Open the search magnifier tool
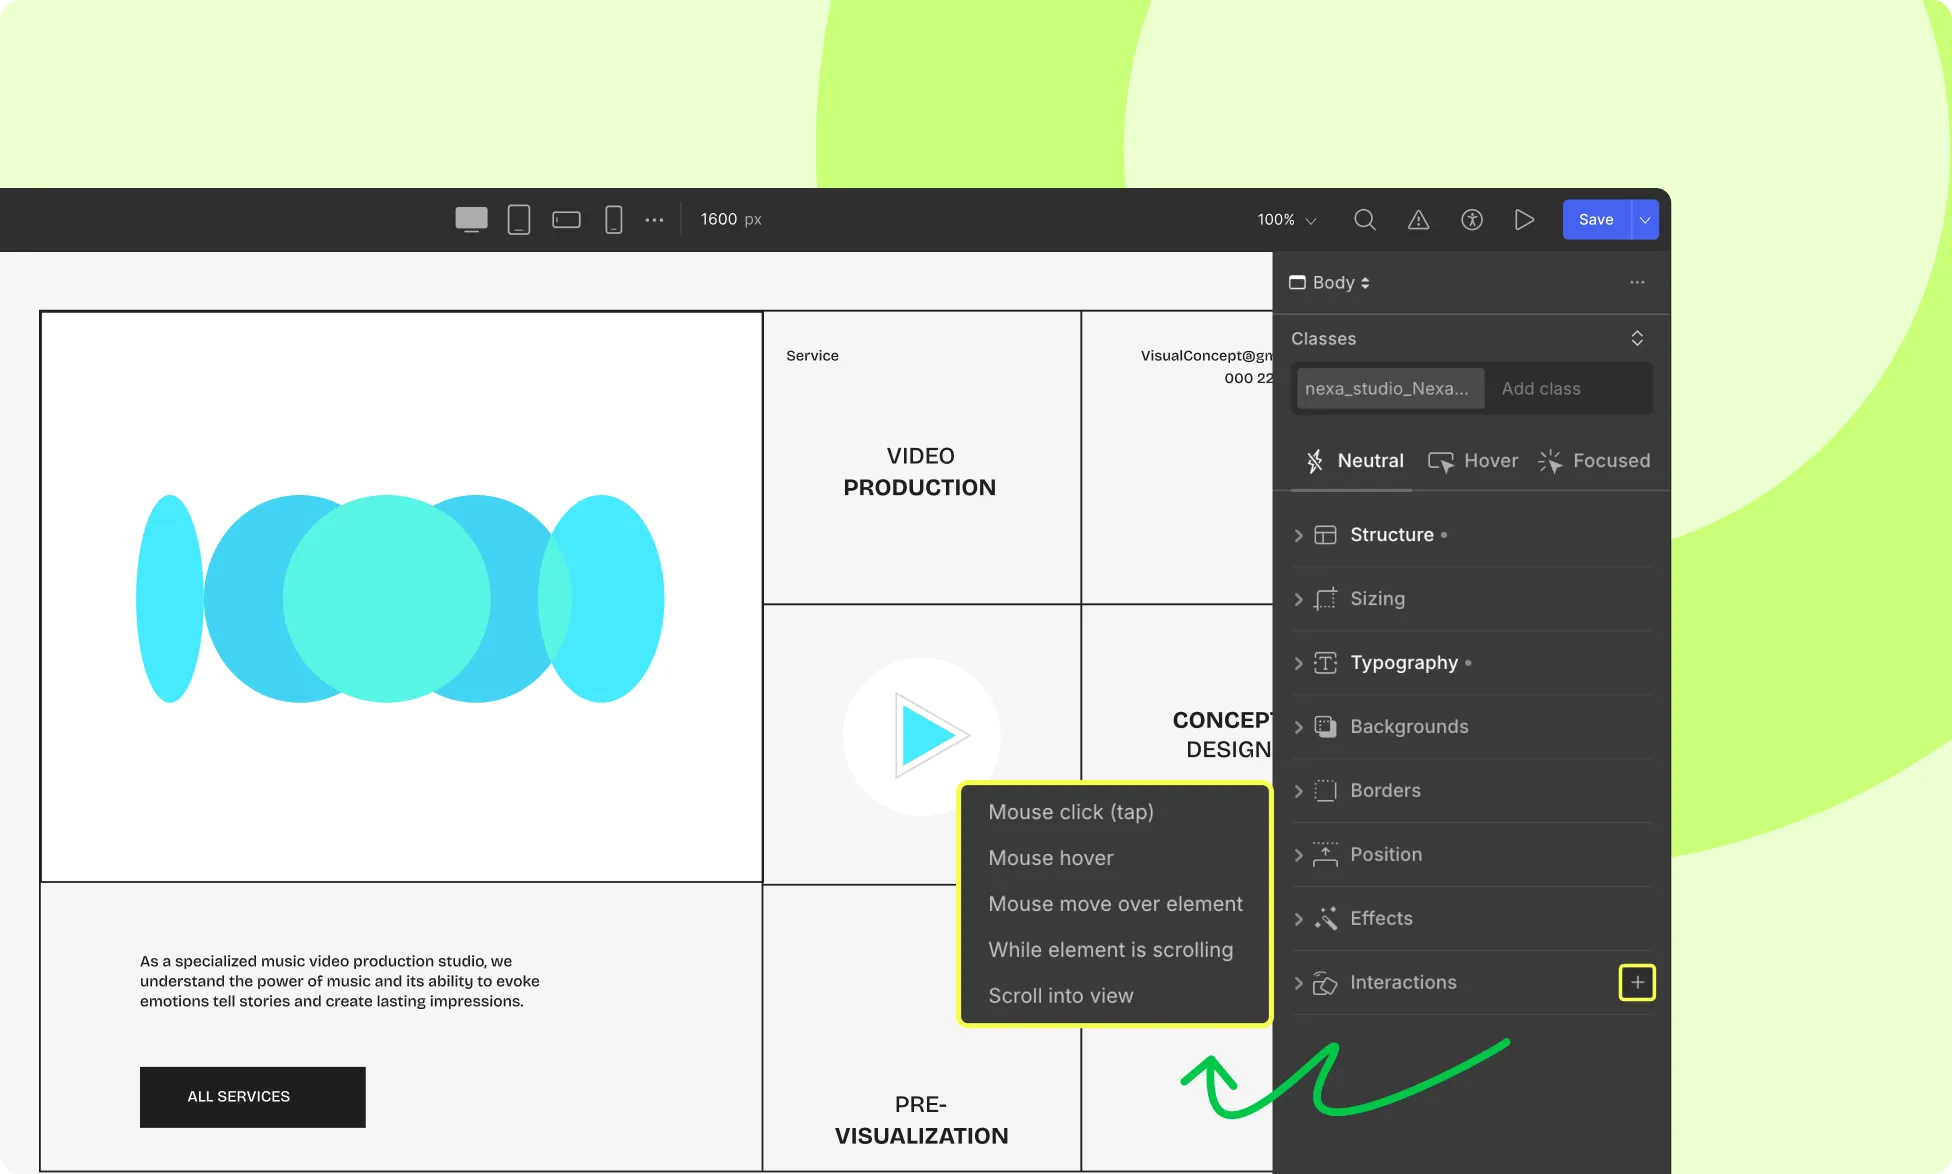The width and height of the screenshot is (1952, 1174). 1365,219
